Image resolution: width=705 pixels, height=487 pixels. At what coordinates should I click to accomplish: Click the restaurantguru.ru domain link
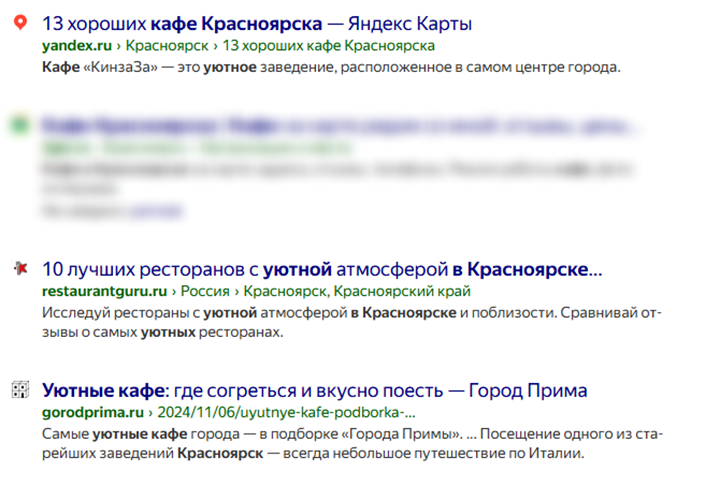[104, 291]
